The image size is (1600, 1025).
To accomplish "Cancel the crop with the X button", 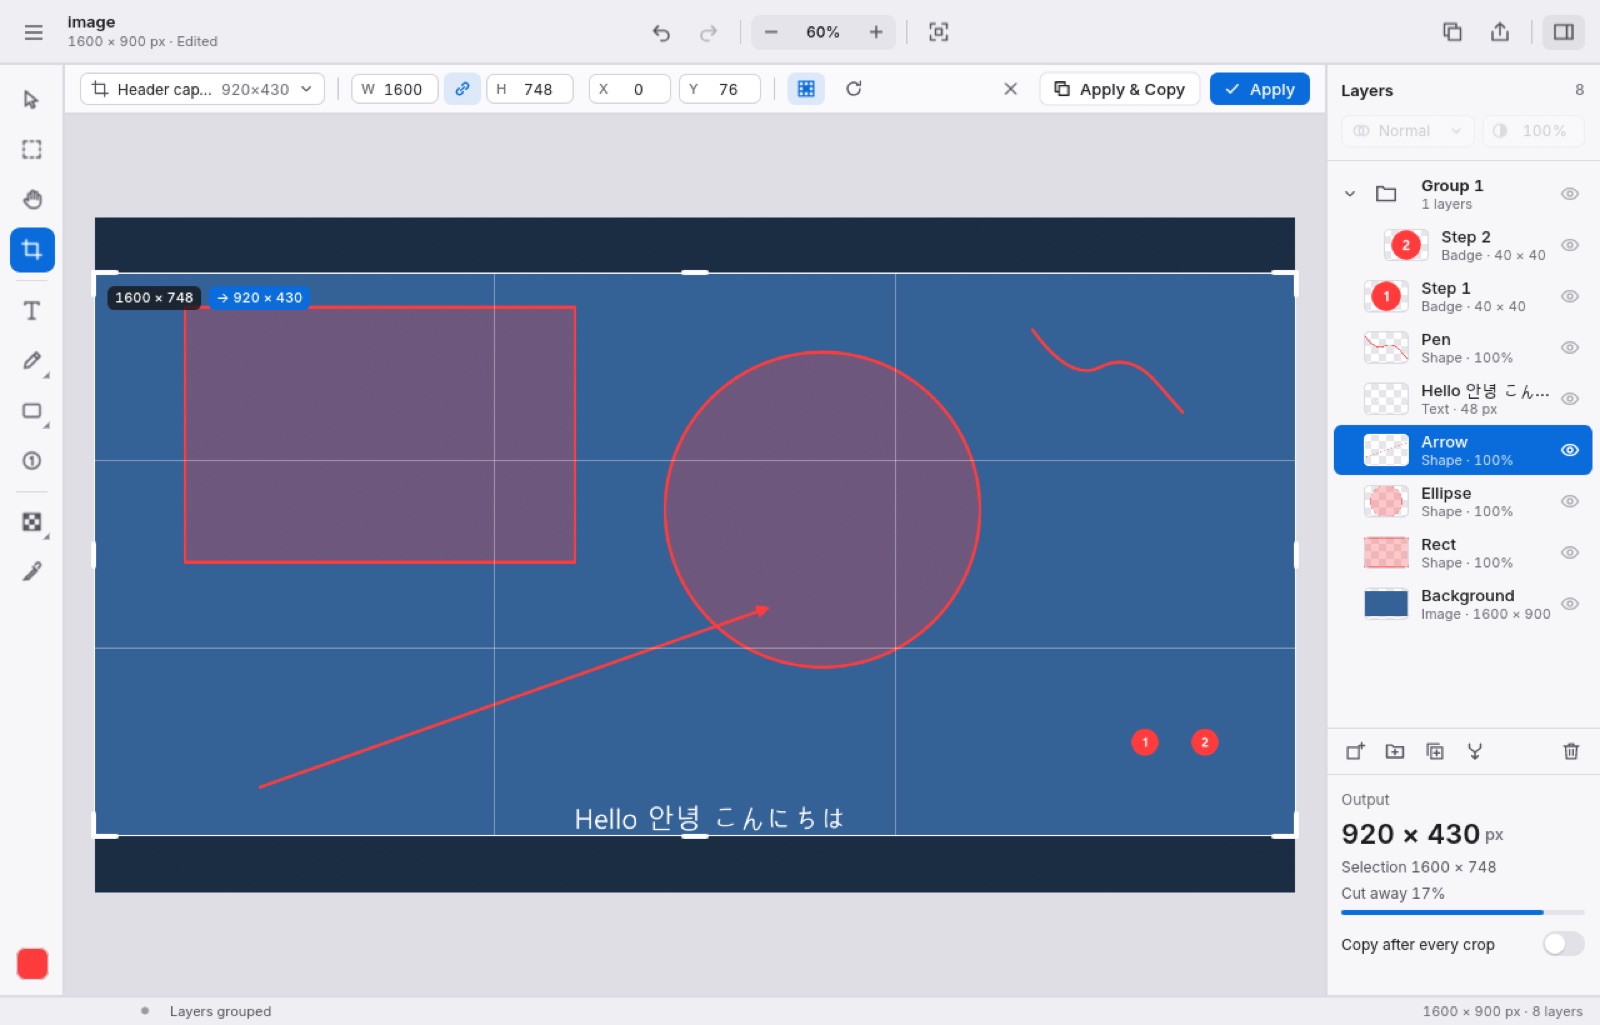I will click(1011, 89).
